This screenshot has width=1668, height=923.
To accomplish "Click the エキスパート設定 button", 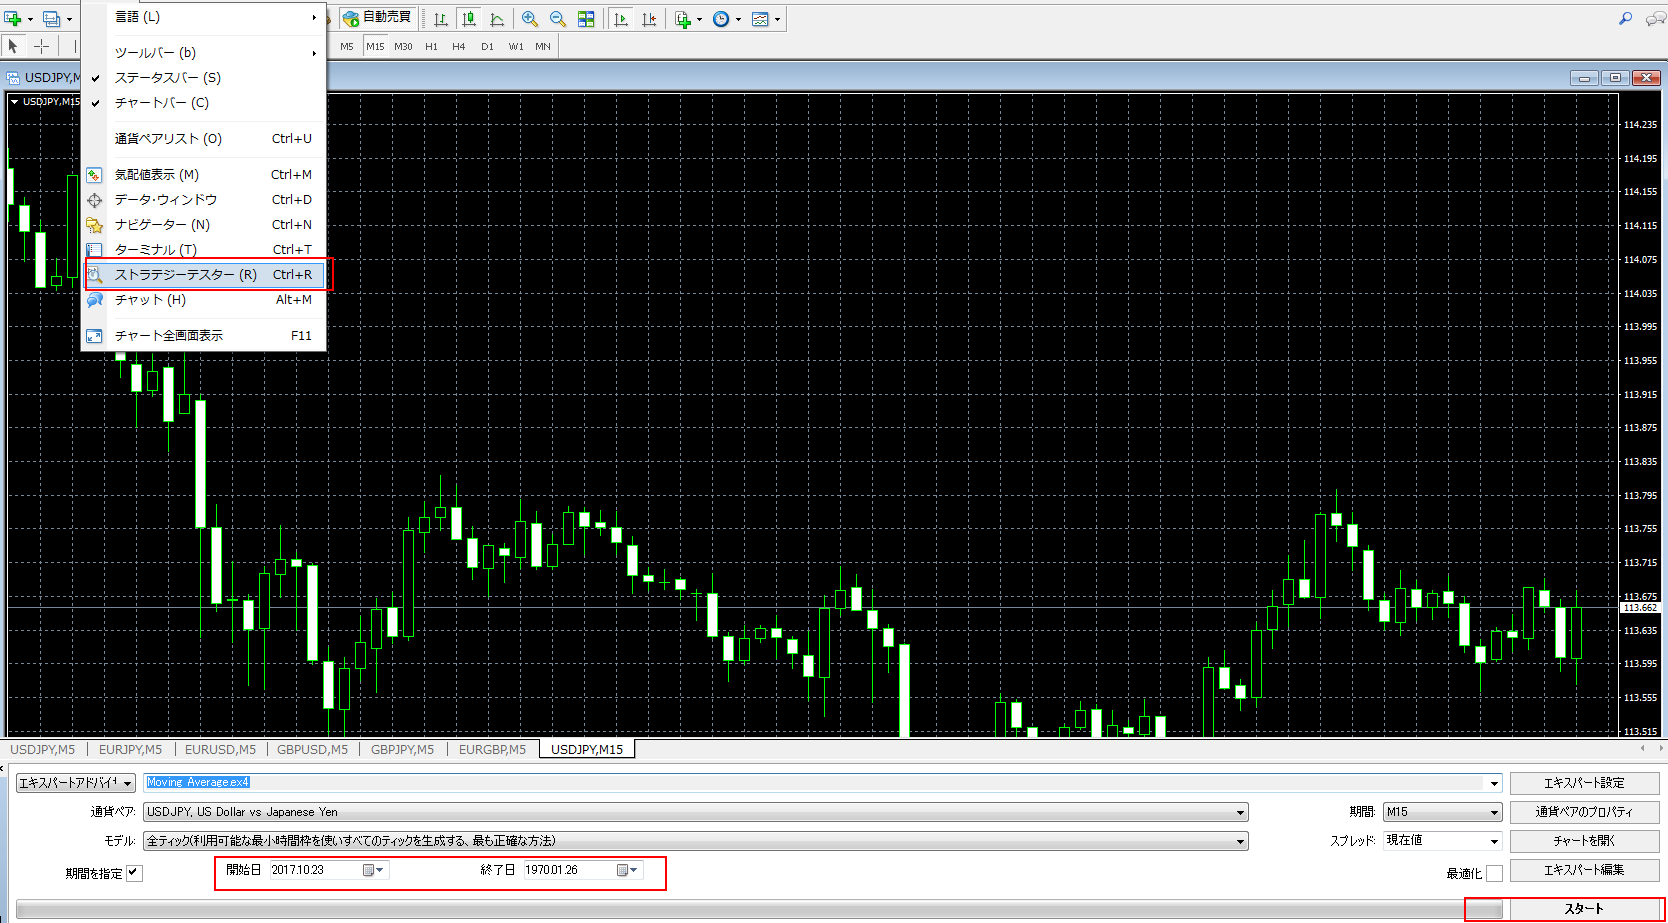I will pos(1584,783).
